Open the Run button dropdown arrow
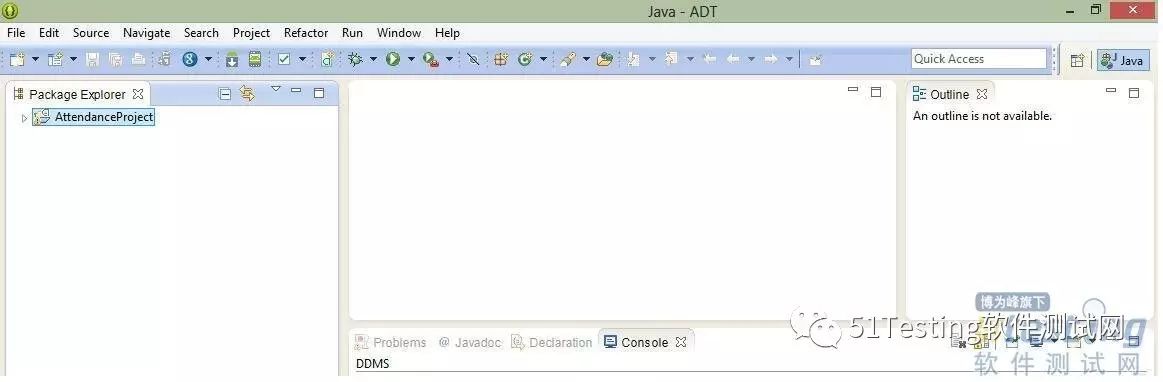The height and width of the screenshot is (382, 1163). click(411, 59)
